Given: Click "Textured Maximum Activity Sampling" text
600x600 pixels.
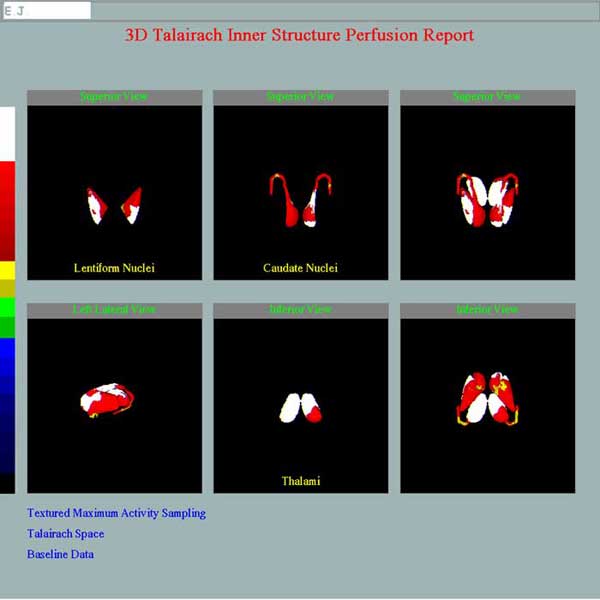Looking at the screenshot, I should (x=116, y=513).
